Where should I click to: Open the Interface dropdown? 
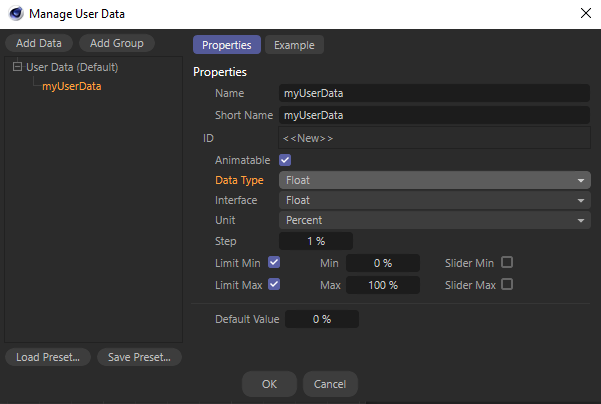click(x=435, y=200)
